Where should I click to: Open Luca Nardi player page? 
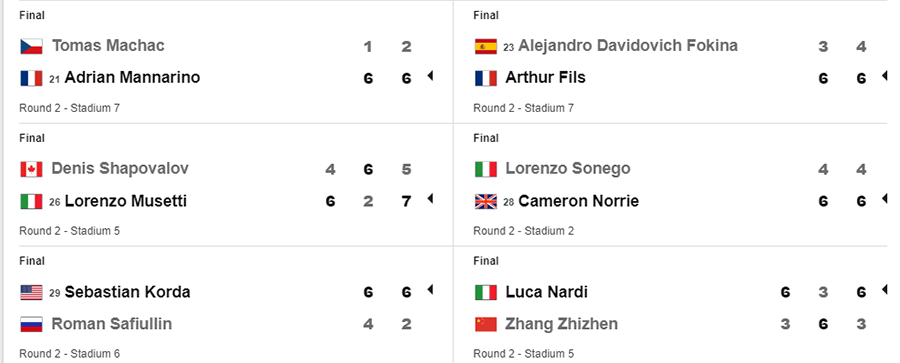[546, 292]
